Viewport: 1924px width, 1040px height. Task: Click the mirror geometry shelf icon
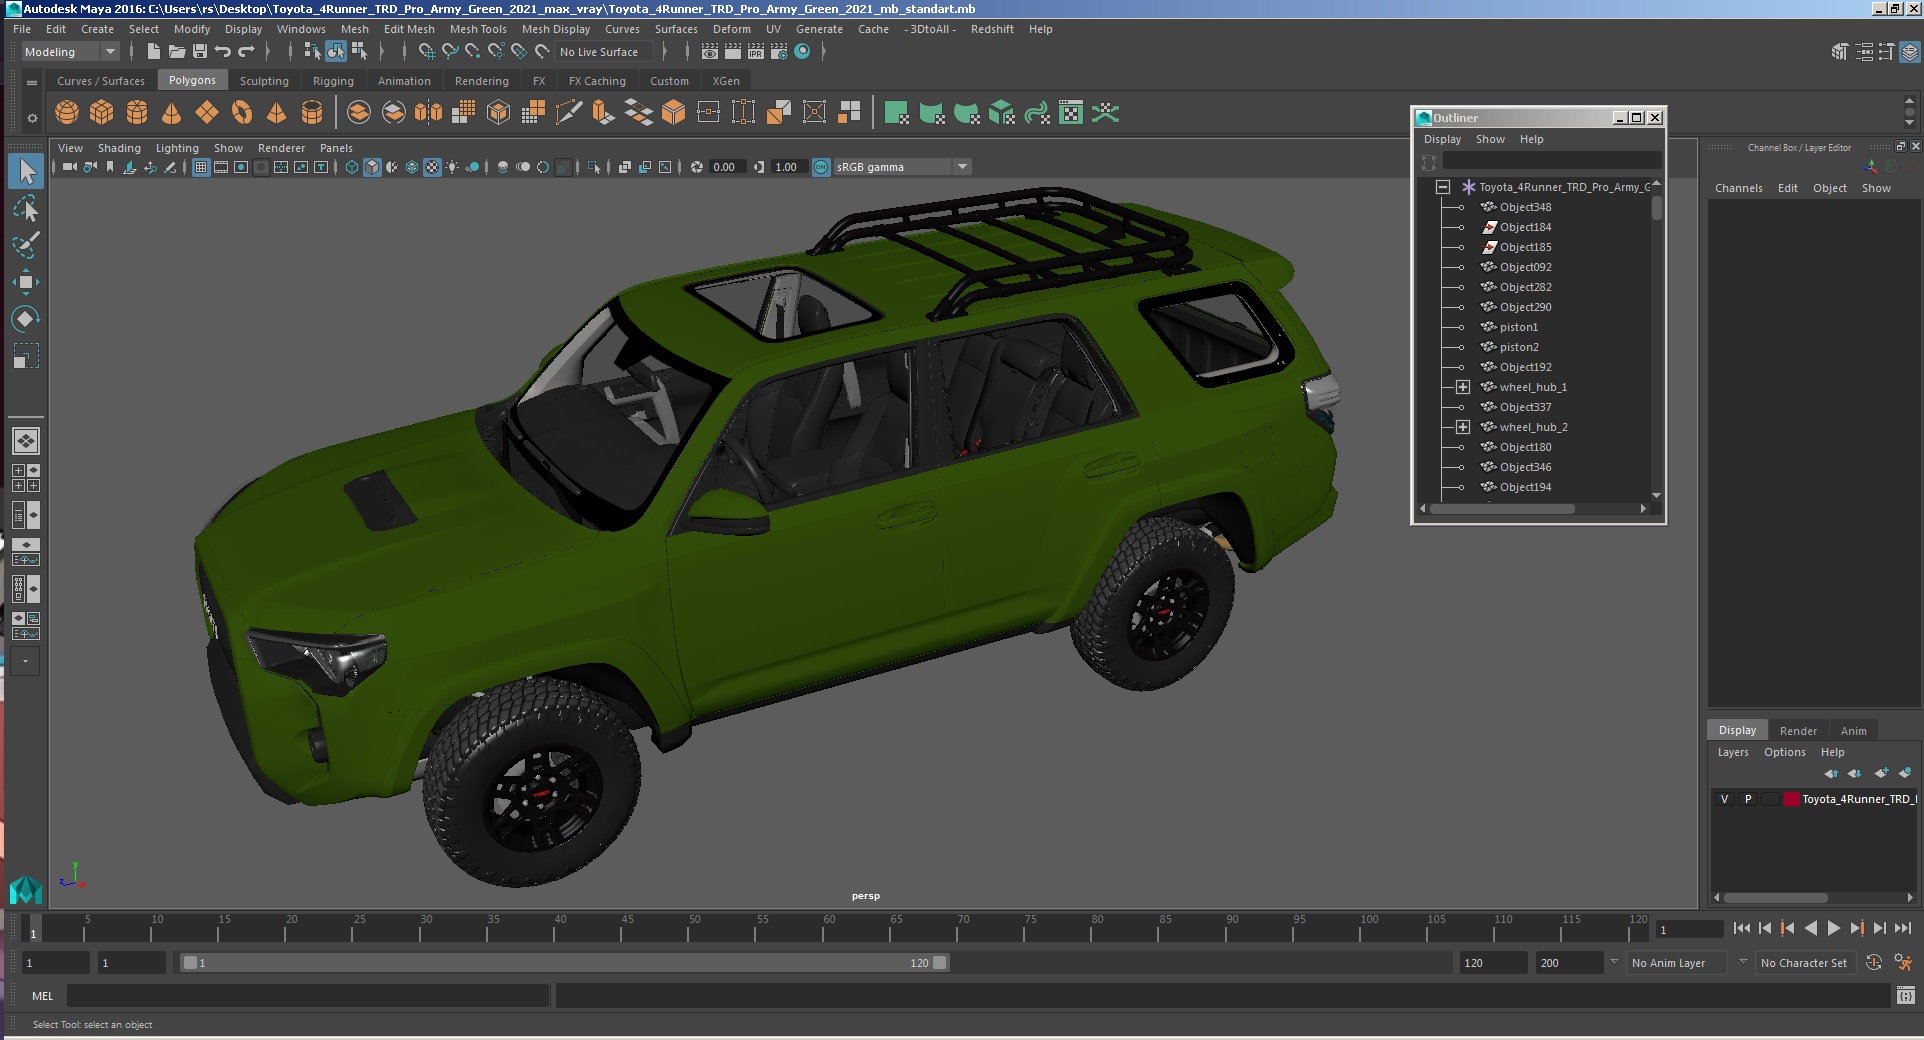[x=428, y=113]
